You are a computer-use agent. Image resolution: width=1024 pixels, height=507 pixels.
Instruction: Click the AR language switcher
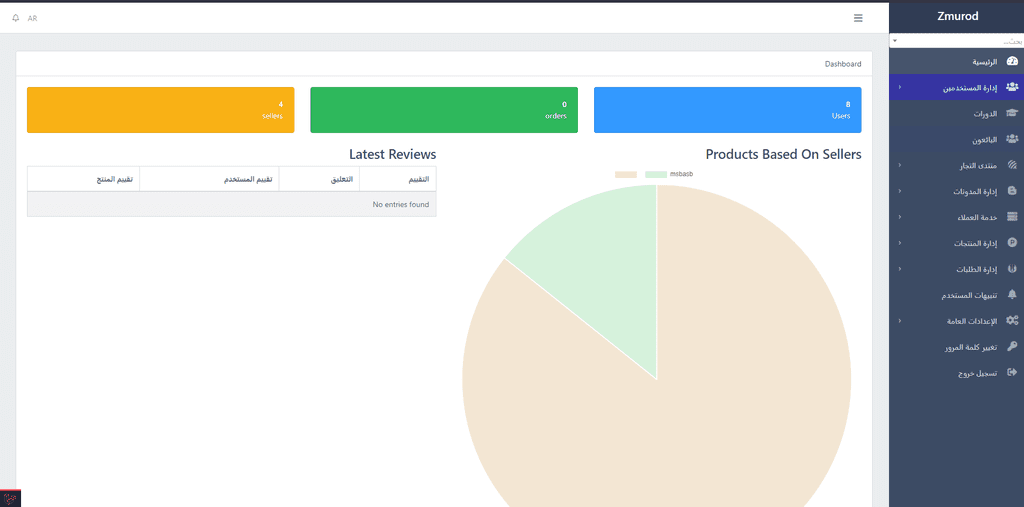pos(32,18)
